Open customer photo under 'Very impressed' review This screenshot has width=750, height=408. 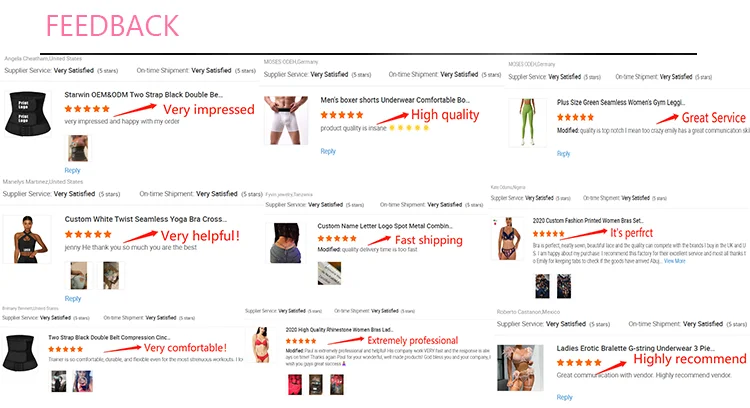click(77, 148)
